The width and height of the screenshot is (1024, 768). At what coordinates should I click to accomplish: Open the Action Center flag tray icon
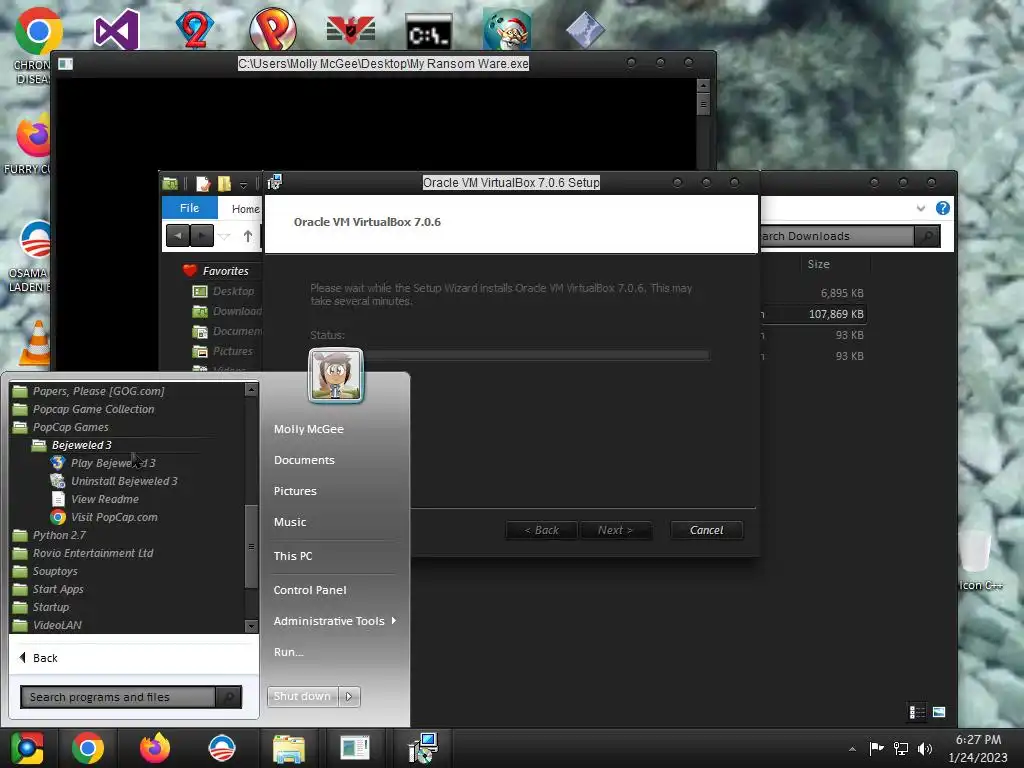(876, 748)
